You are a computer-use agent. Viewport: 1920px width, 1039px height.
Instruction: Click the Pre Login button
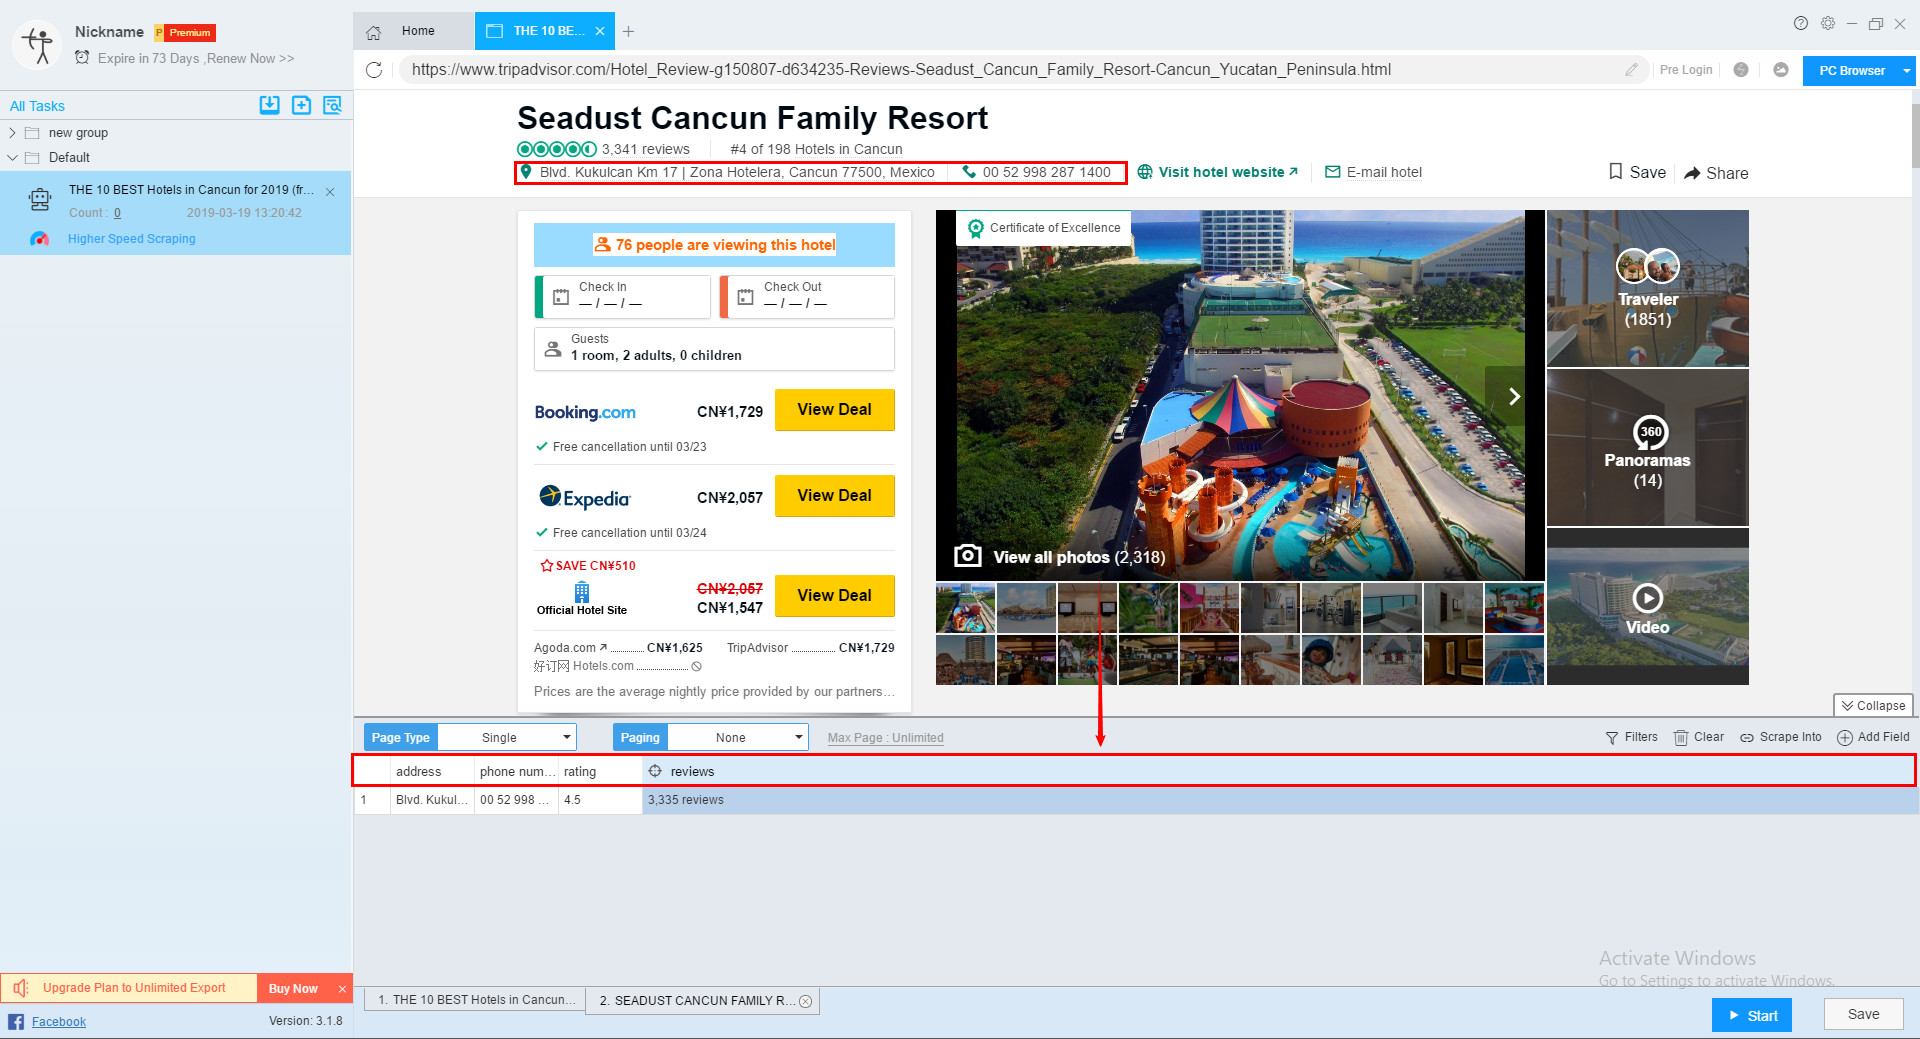tap(1686, 70)
